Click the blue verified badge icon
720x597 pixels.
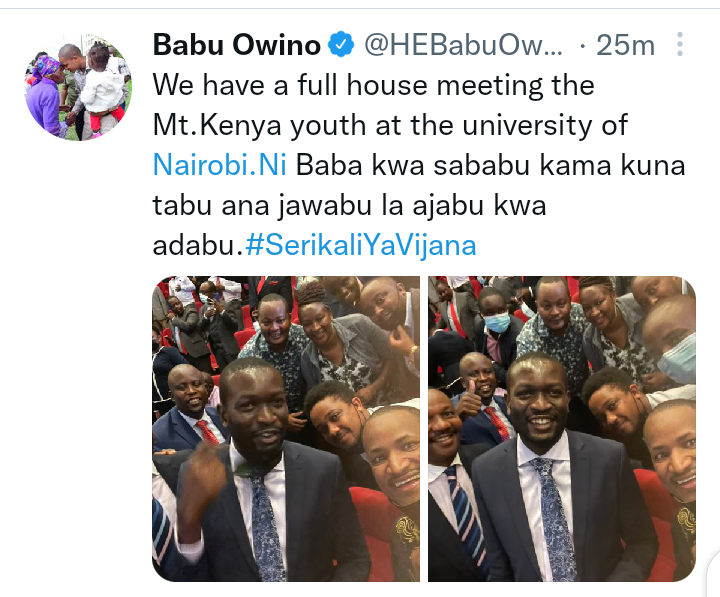click(341, 45)
